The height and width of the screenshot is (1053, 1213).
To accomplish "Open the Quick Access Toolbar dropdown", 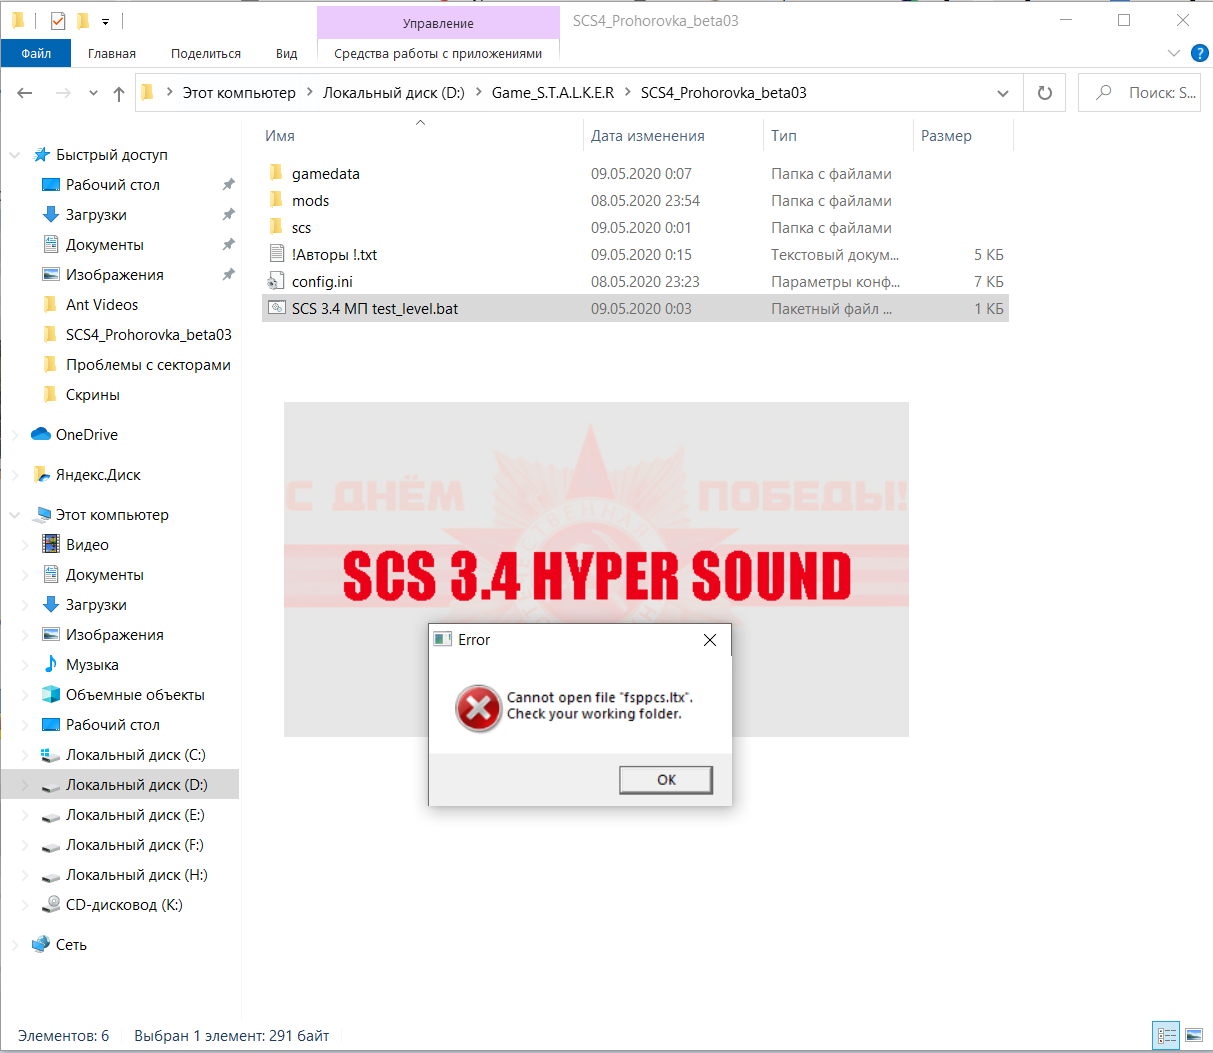I will point(105,21).
